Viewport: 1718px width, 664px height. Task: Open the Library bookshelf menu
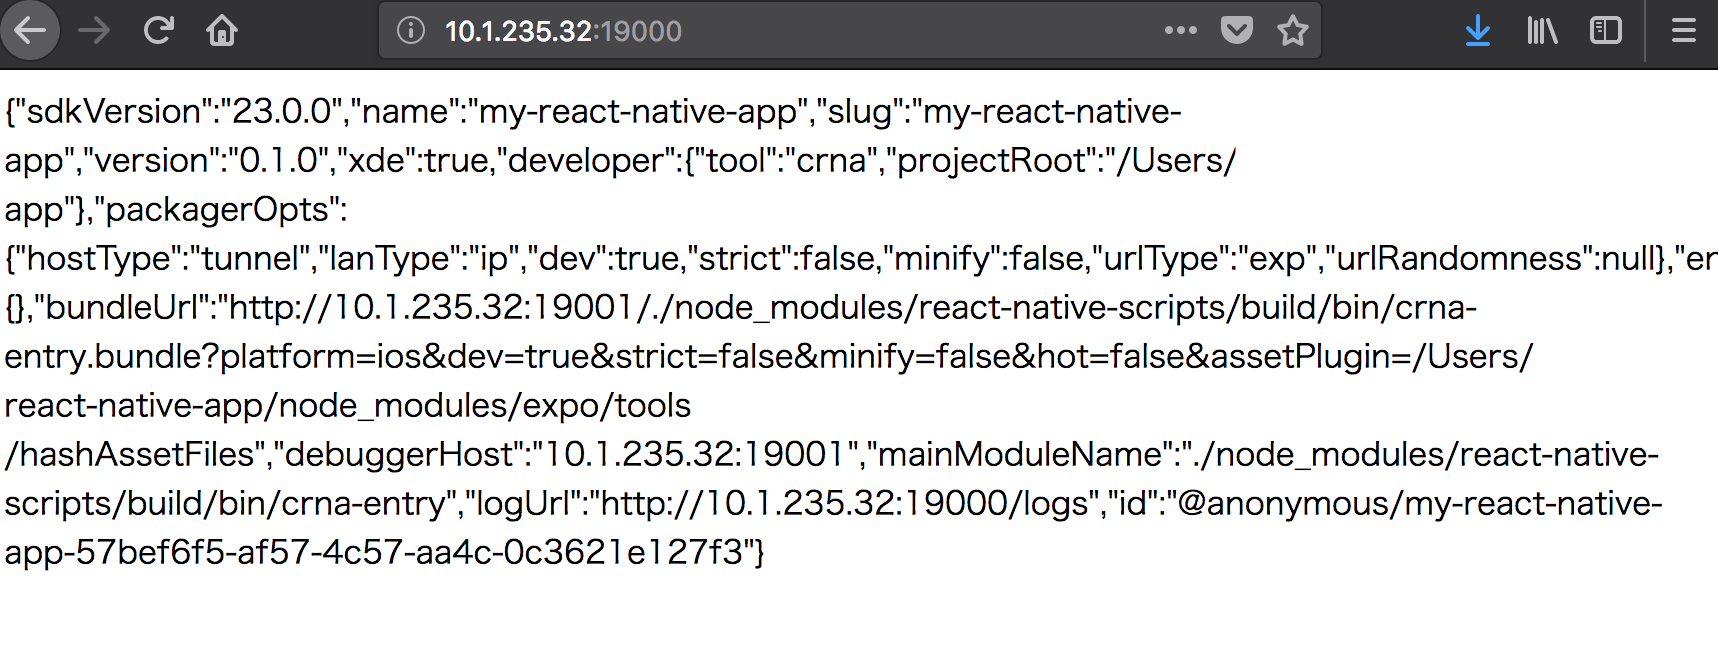(1542, 31)
